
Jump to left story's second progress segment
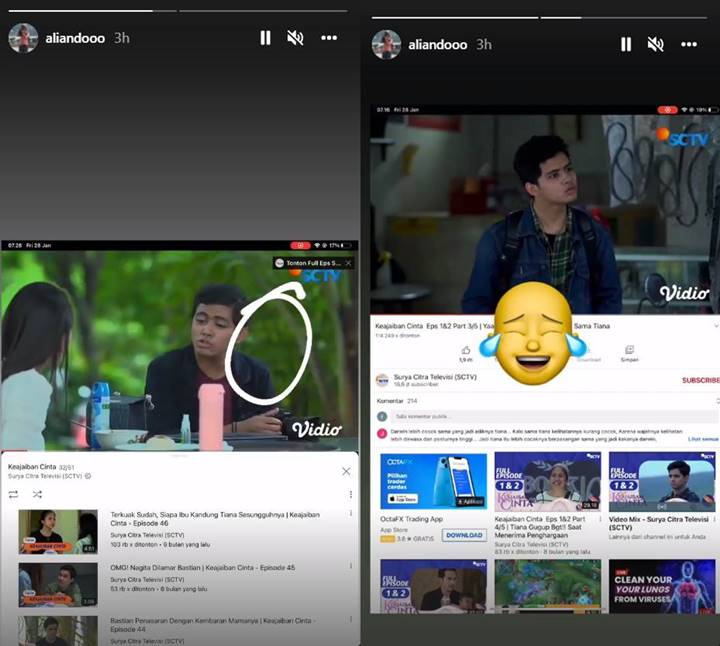tap(263, 11)
